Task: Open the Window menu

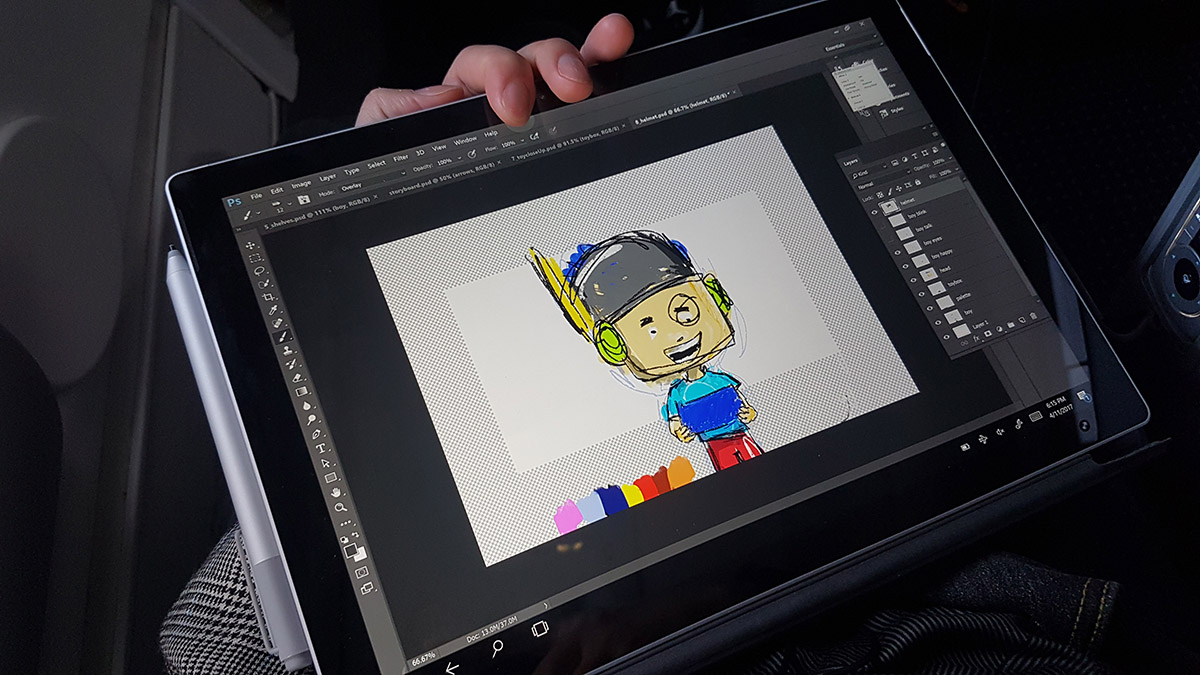Action: pos(465,142)
